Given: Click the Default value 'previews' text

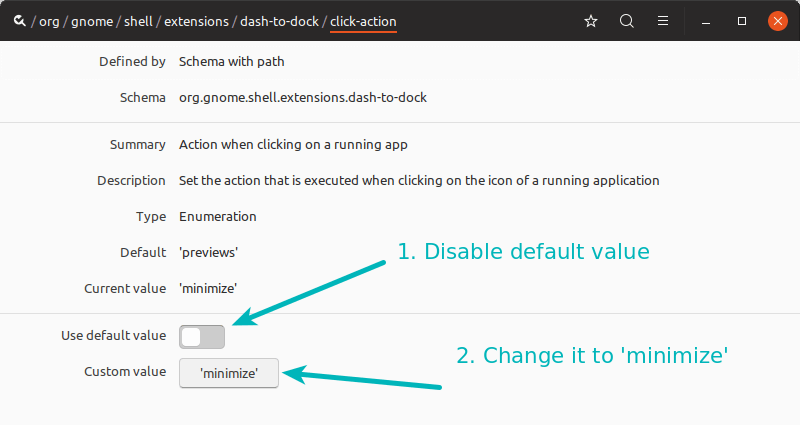Looking at the screenshot, I should pos(207,252).
